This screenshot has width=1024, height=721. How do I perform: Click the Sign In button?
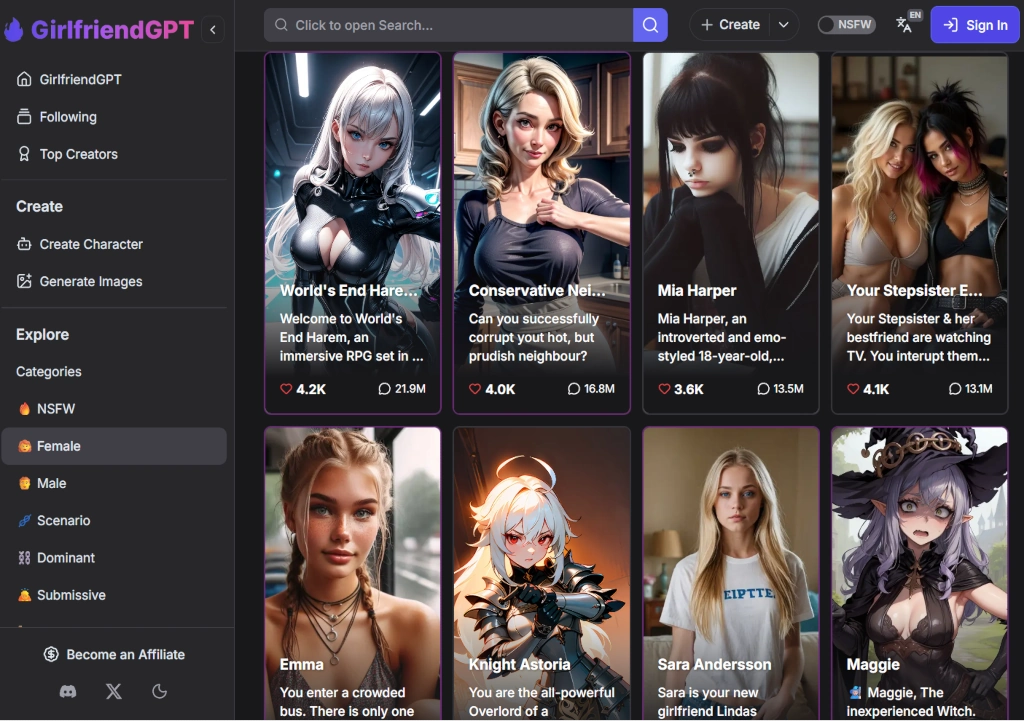tap(974, 24)
